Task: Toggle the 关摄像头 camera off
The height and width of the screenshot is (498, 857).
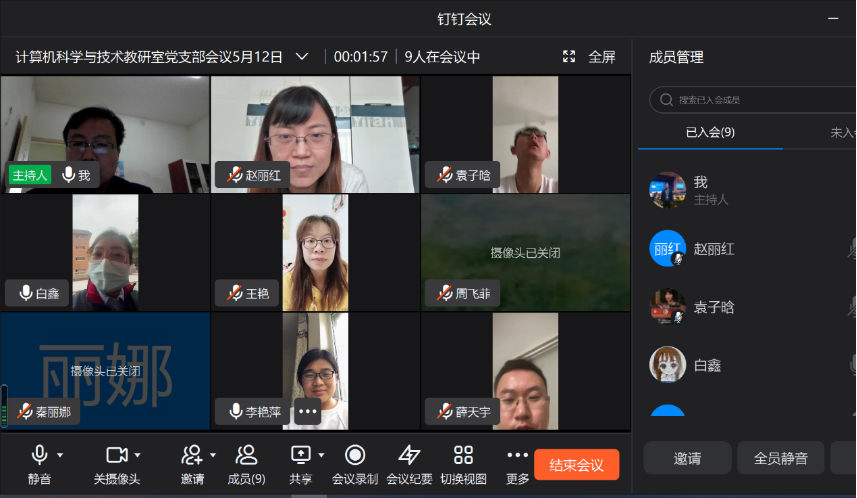Action: coord(116,456)
